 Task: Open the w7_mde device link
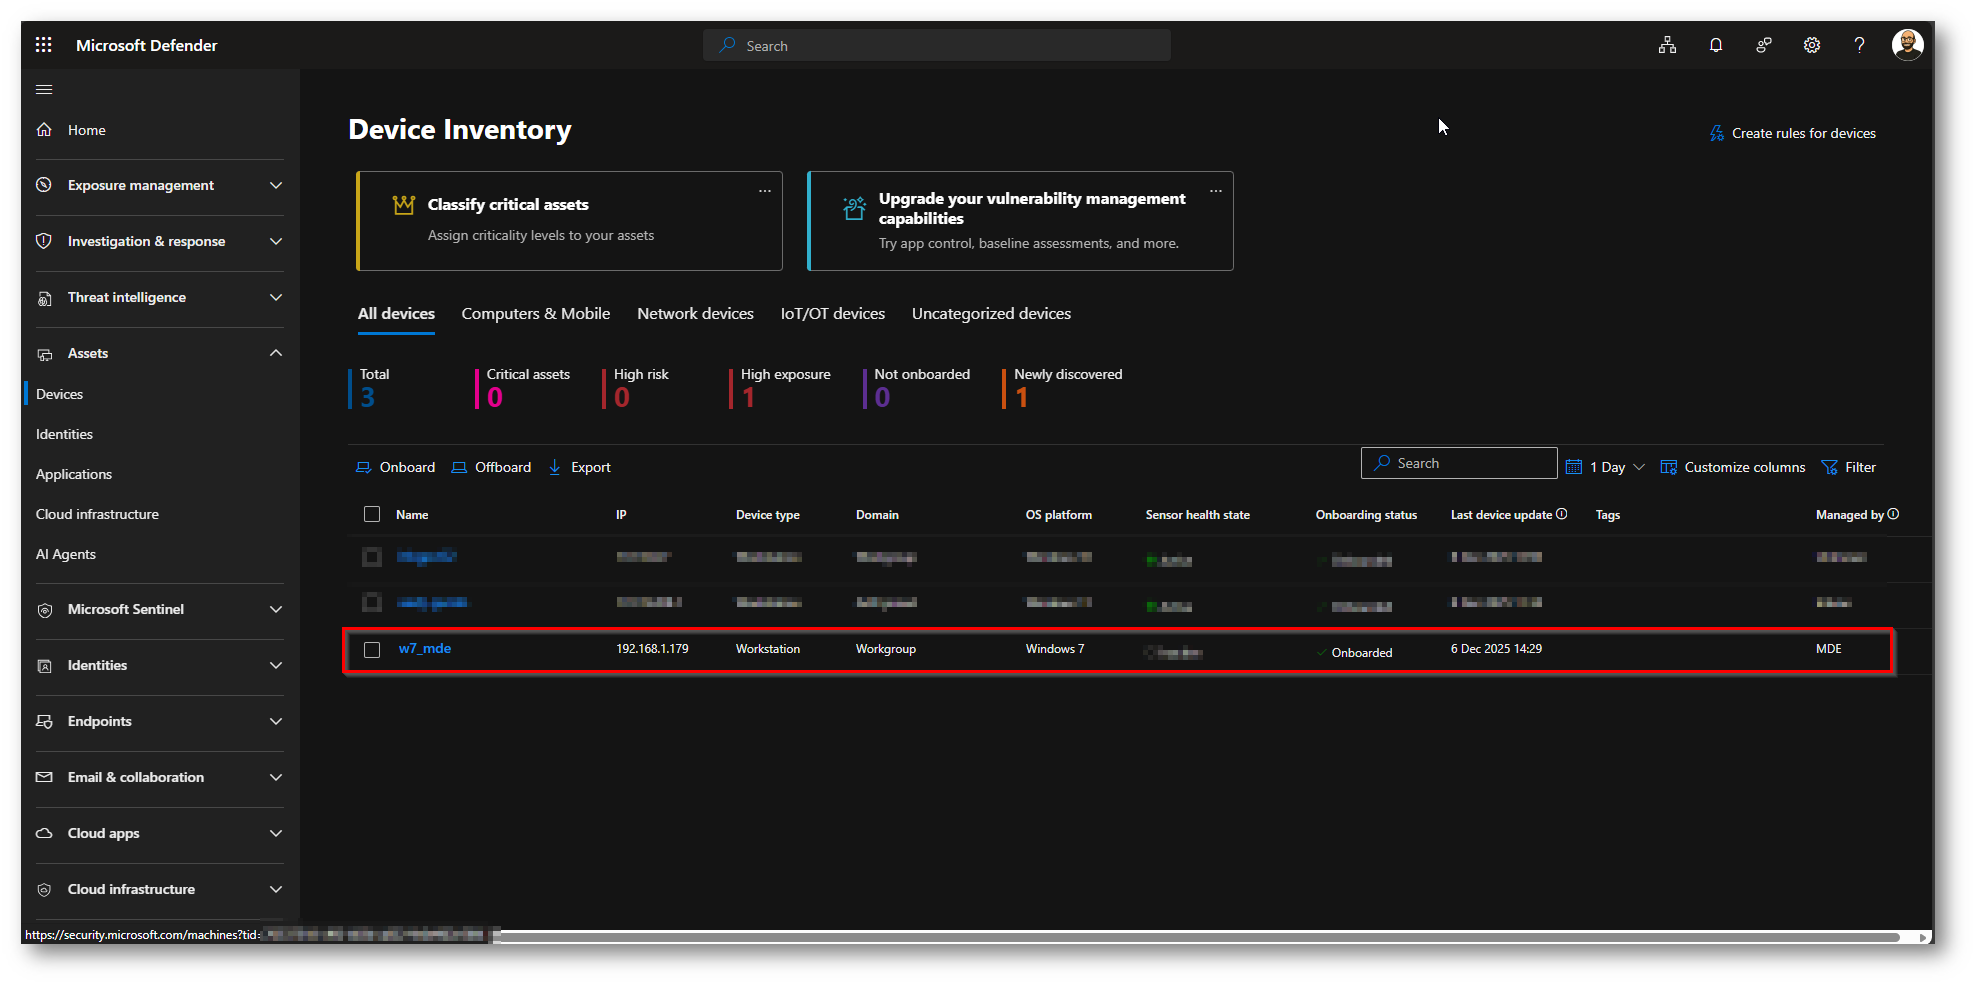click(424, 649)
